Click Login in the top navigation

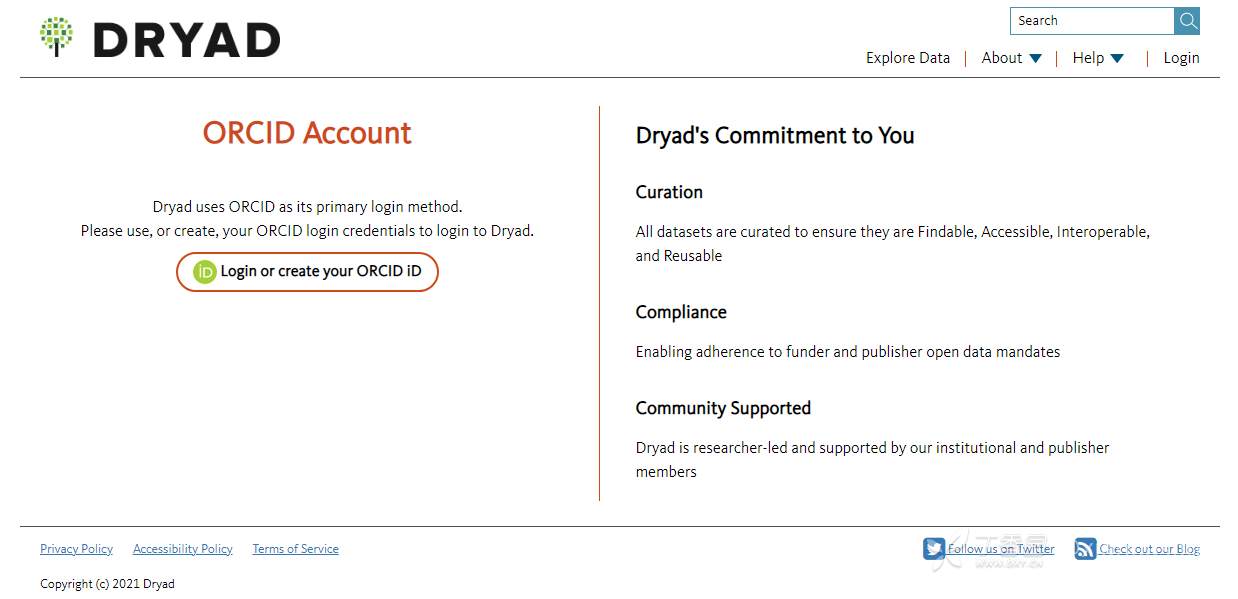pos(1181,58)
